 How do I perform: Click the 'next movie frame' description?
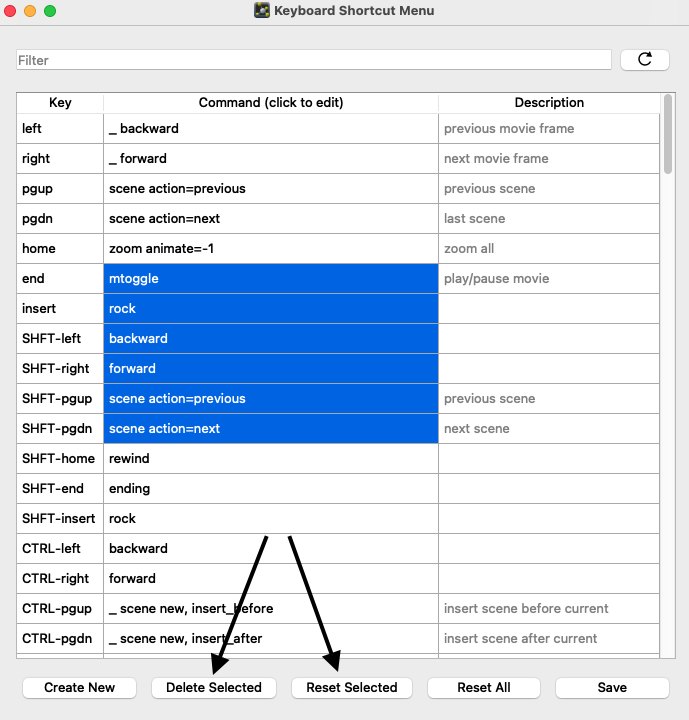click(x=549, y=158)
